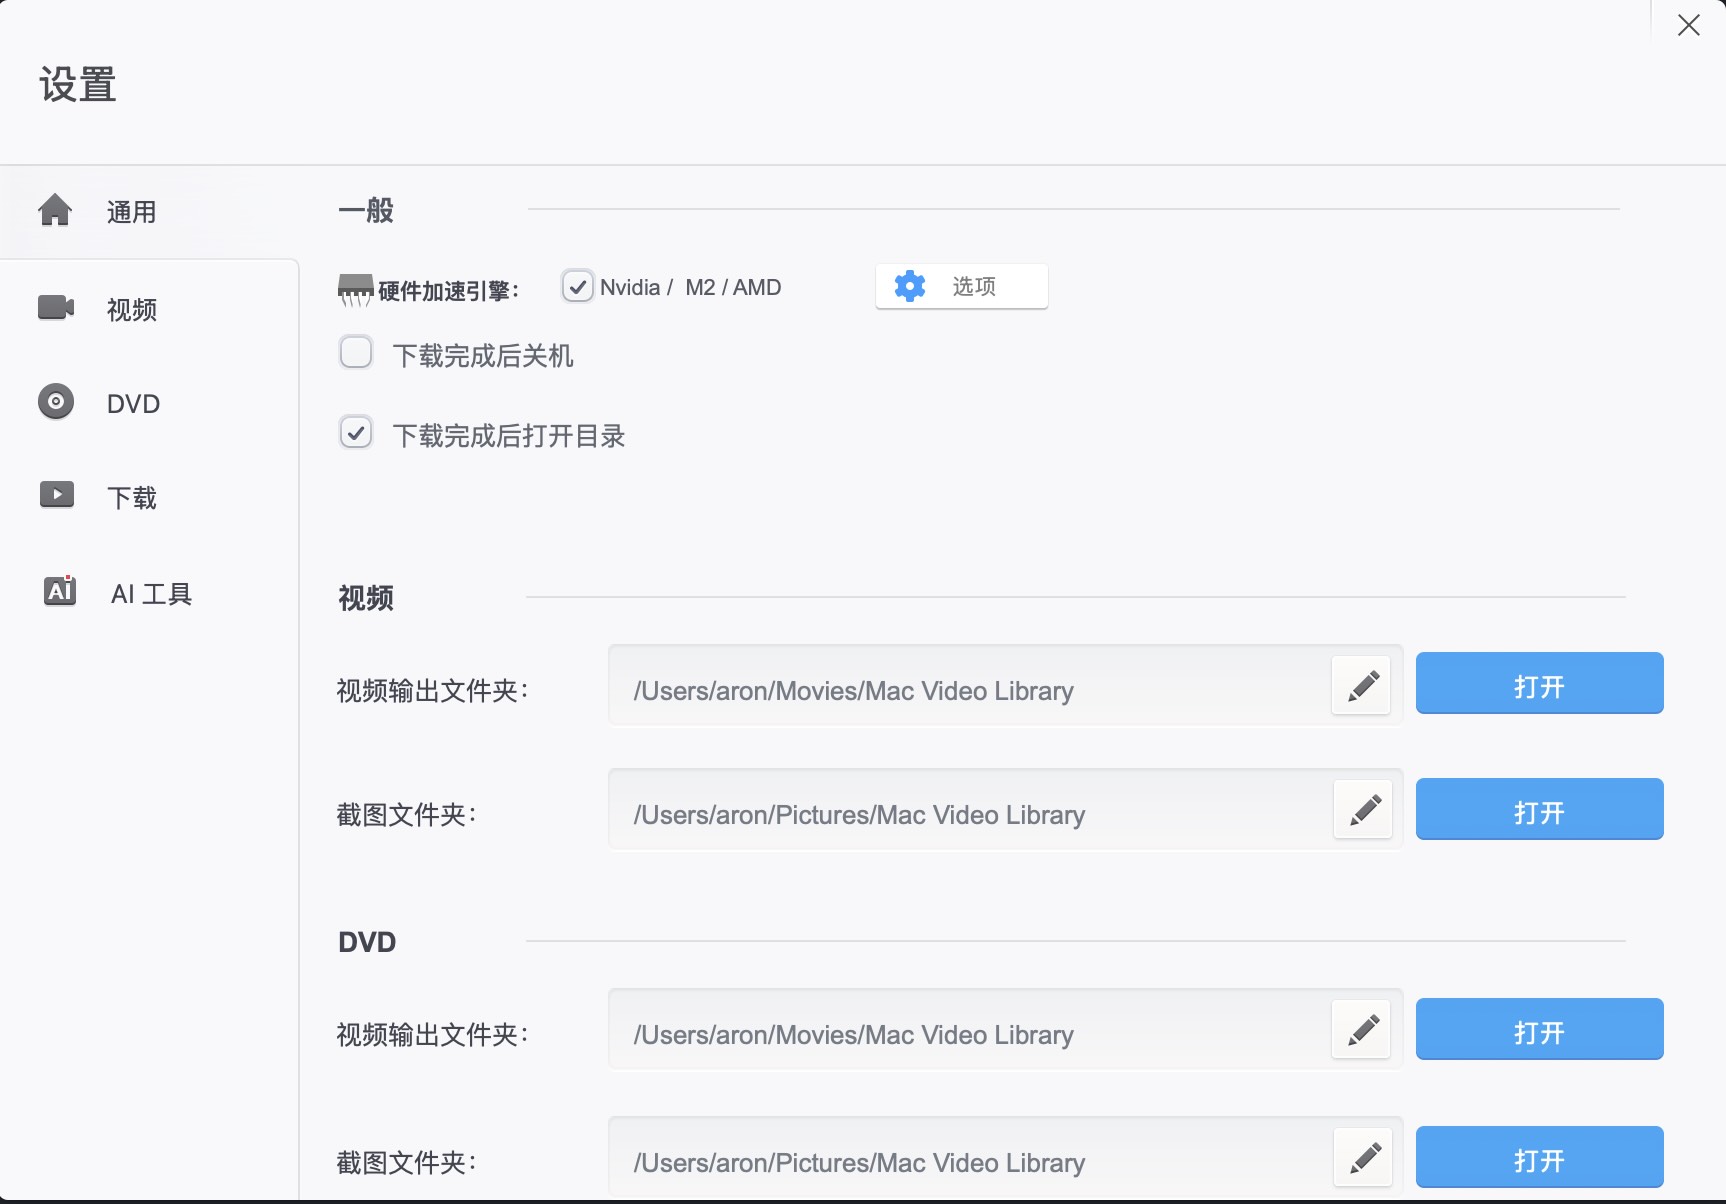Enable 下载完成后关机 checkbox
The width and height of the screenshot is (1726, 1204).
pyautogui.click(x=356, y=352)
